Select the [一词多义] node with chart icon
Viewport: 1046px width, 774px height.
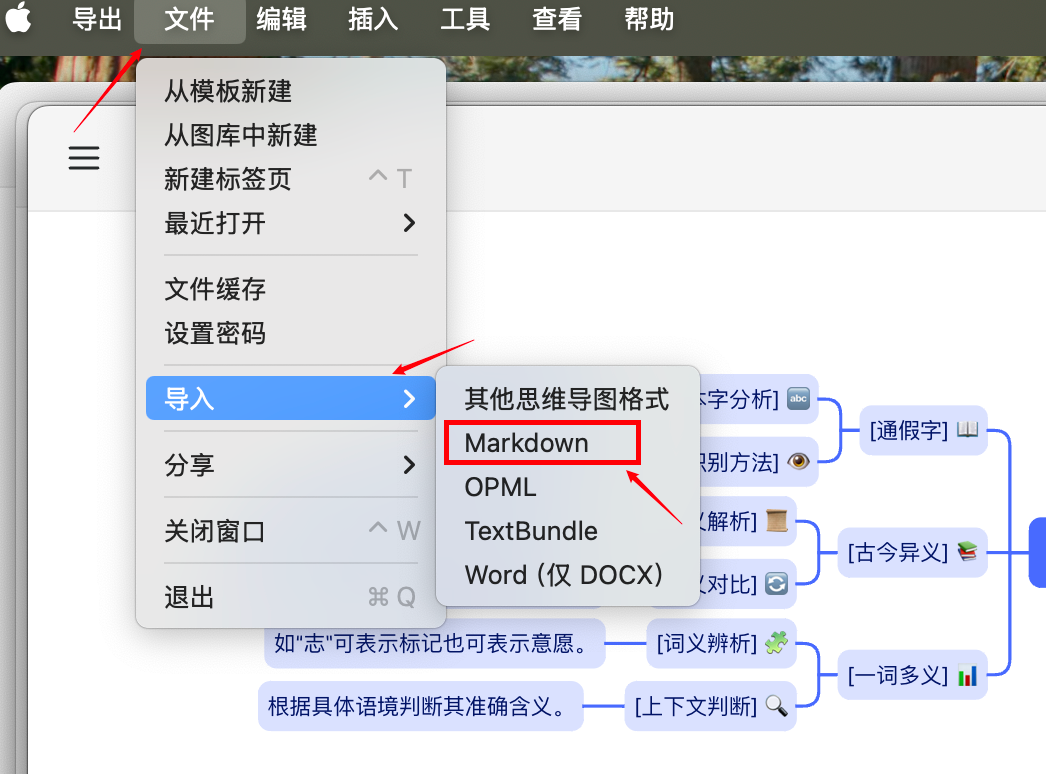912,675
